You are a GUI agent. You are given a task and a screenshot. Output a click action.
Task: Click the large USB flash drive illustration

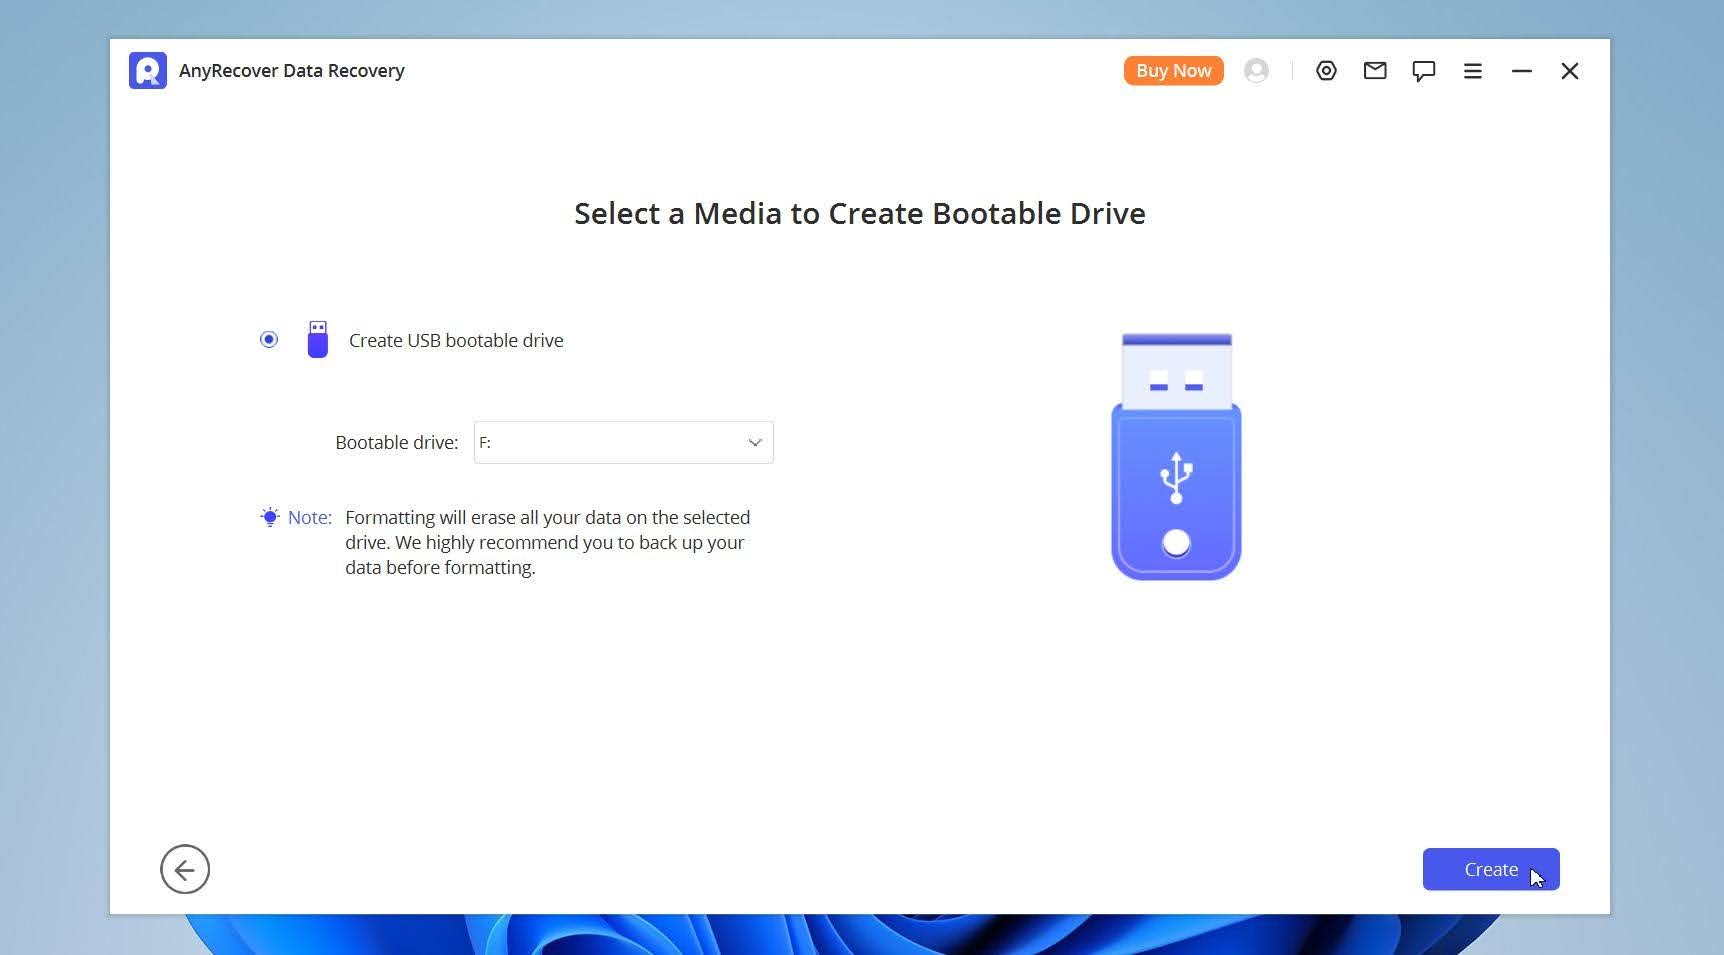[1176, 456]
